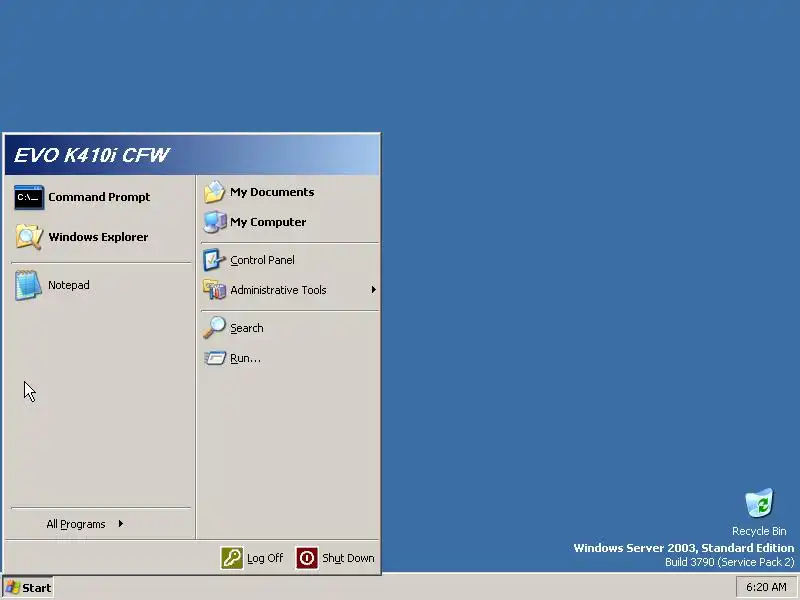Open Control Panel menu label
Screen dimensions: 800x600
point(262,260)
